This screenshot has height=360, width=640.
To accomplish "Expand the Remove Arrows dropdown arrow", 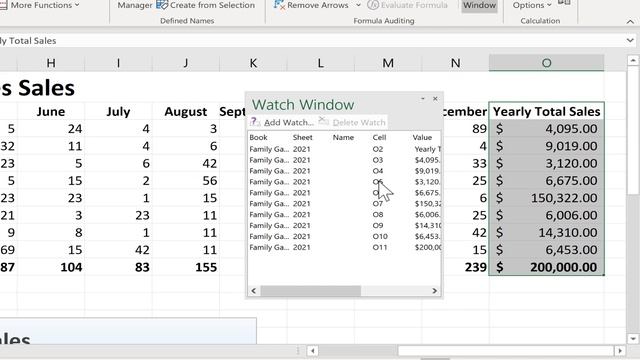I will [x=358, y=5].
